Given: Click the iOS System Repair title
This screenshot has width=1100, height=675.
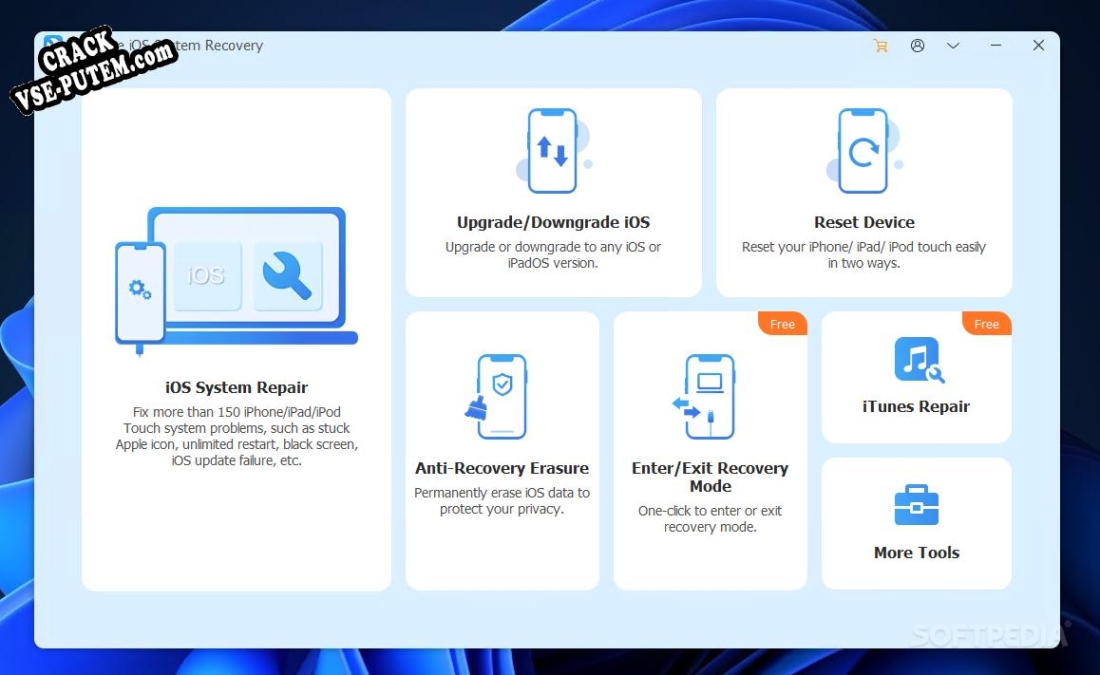Looking at the screenshot, I should 236,387.
